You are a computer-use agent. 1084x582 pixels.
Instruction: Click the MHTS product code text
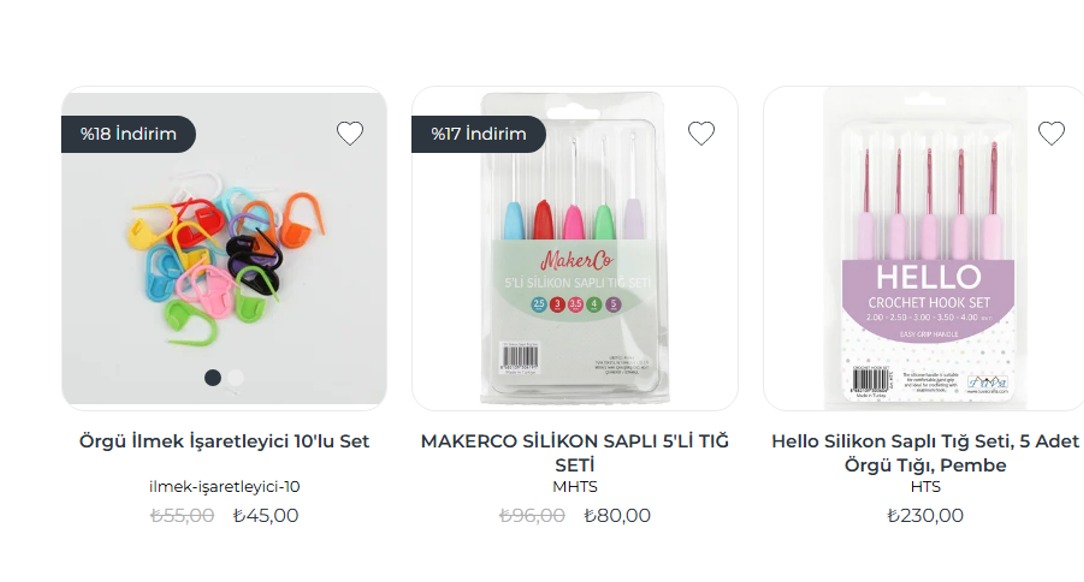(x=575, y=487)
